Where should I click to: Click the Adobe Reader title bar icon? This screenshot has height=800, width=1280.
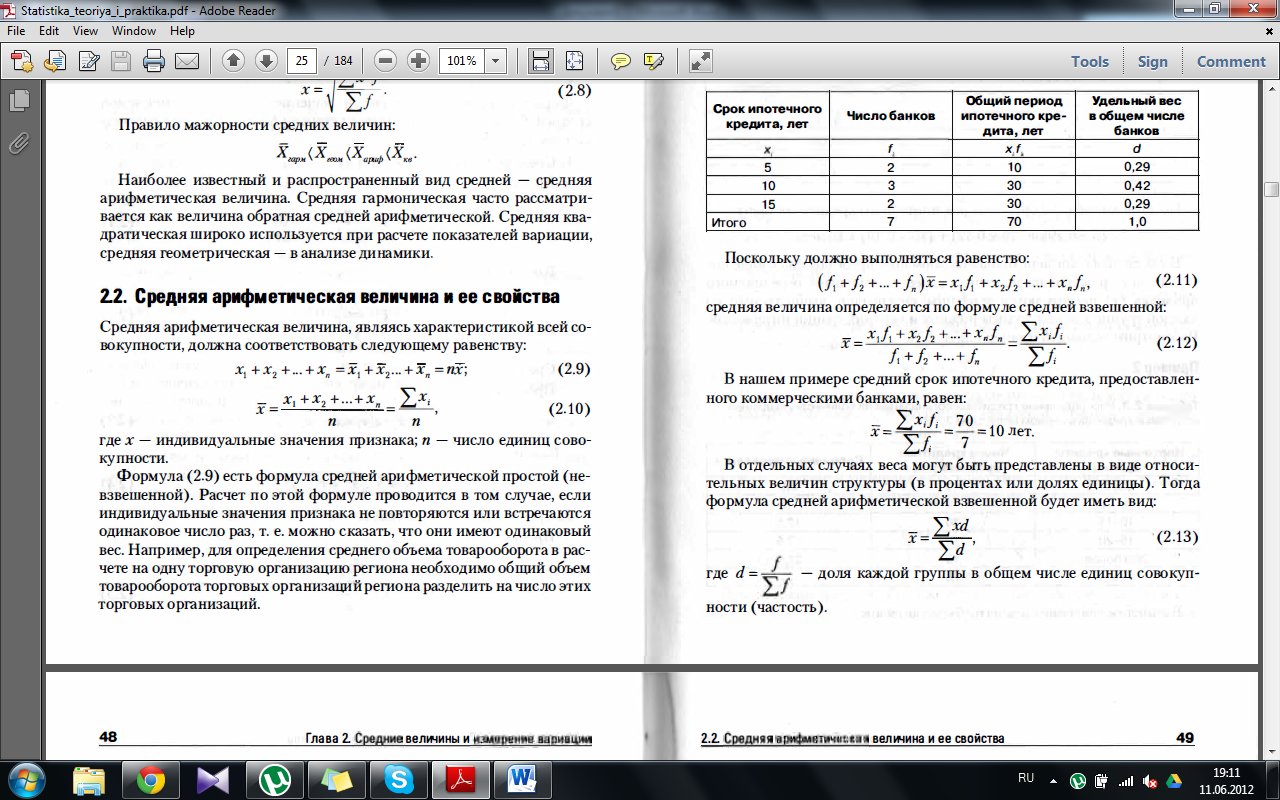(x=10, y=10)
